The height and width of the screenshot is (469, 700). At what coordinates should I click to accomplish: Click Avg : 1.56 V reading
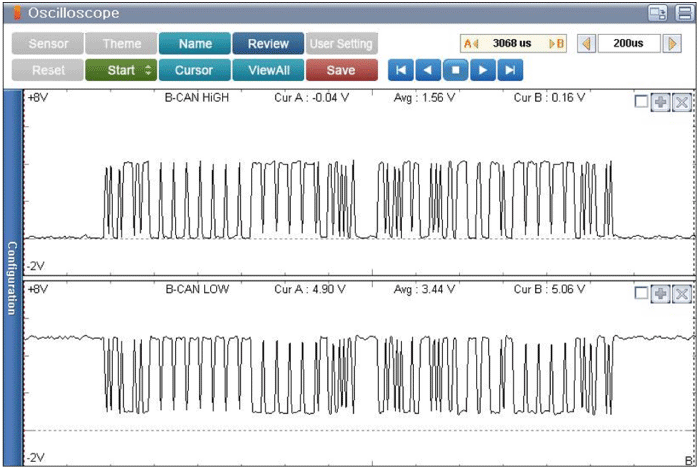(425, 98)
